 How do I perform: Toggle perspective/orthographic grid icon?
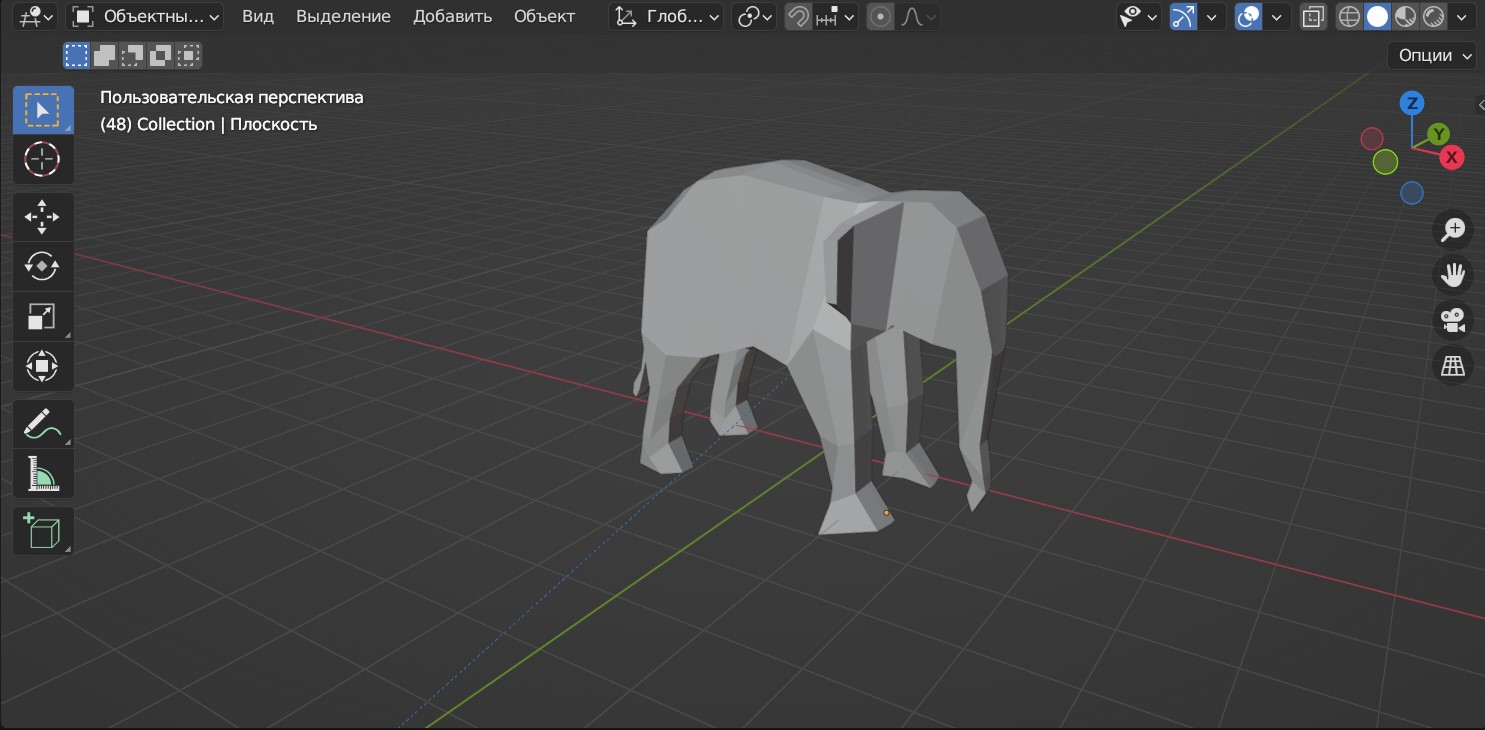click(1452, 367)
